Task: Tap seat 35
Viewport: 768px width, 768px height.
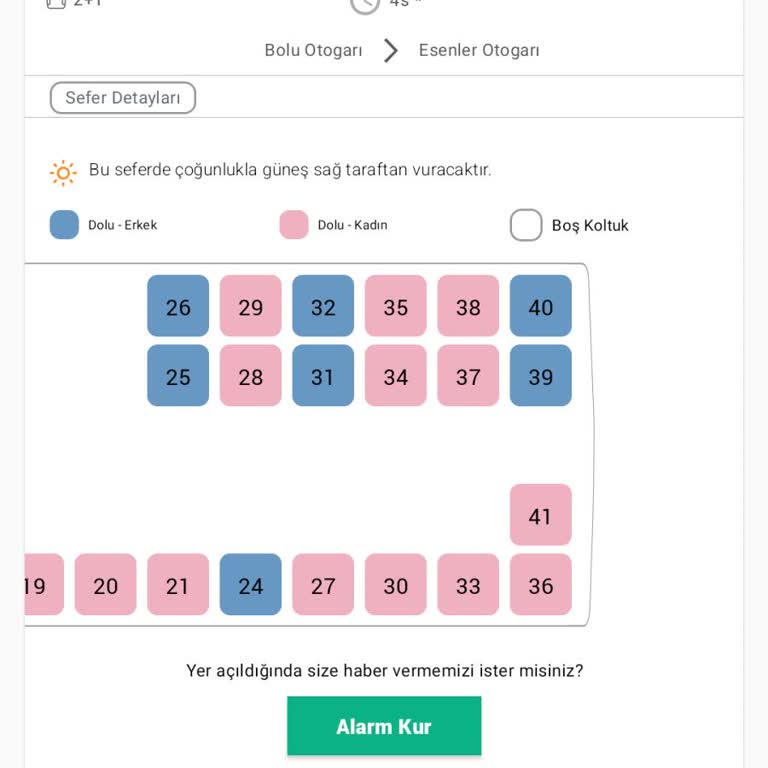Action: (x=395, y=306)
